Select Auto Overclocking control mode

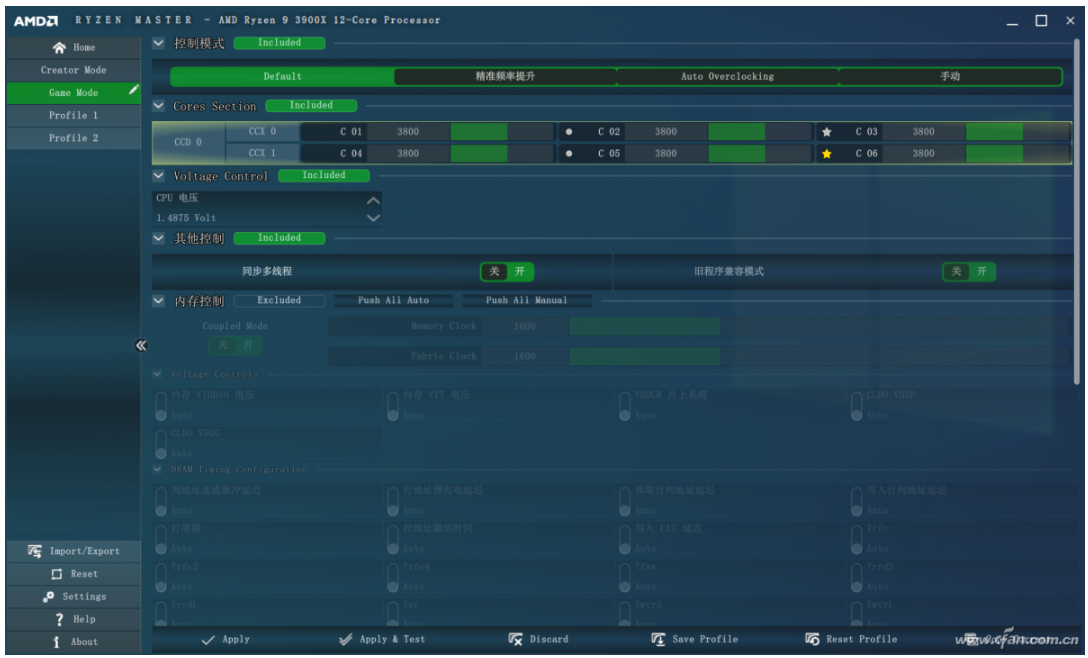727,76
